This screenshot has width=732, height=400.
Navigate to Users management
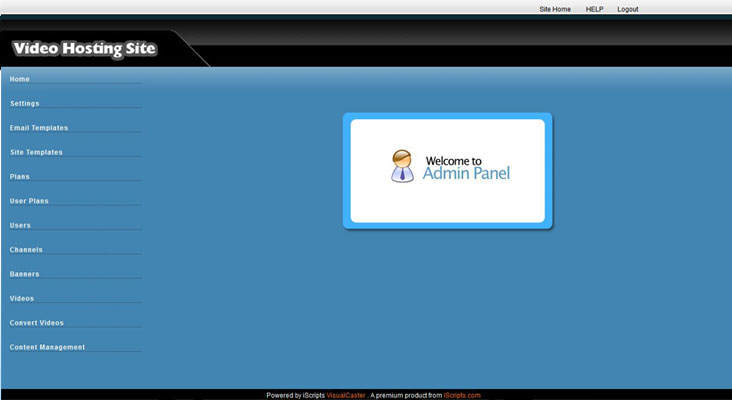20,225
